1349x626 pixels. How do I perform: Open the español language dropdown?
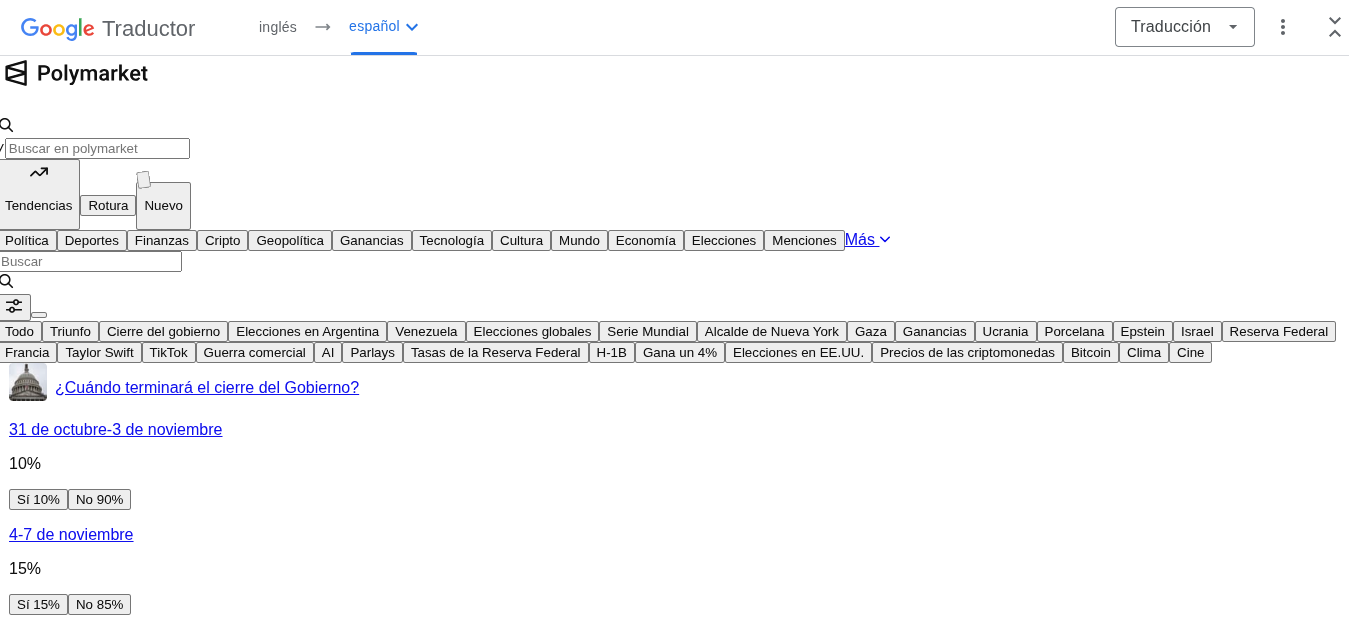pos(384,27)
